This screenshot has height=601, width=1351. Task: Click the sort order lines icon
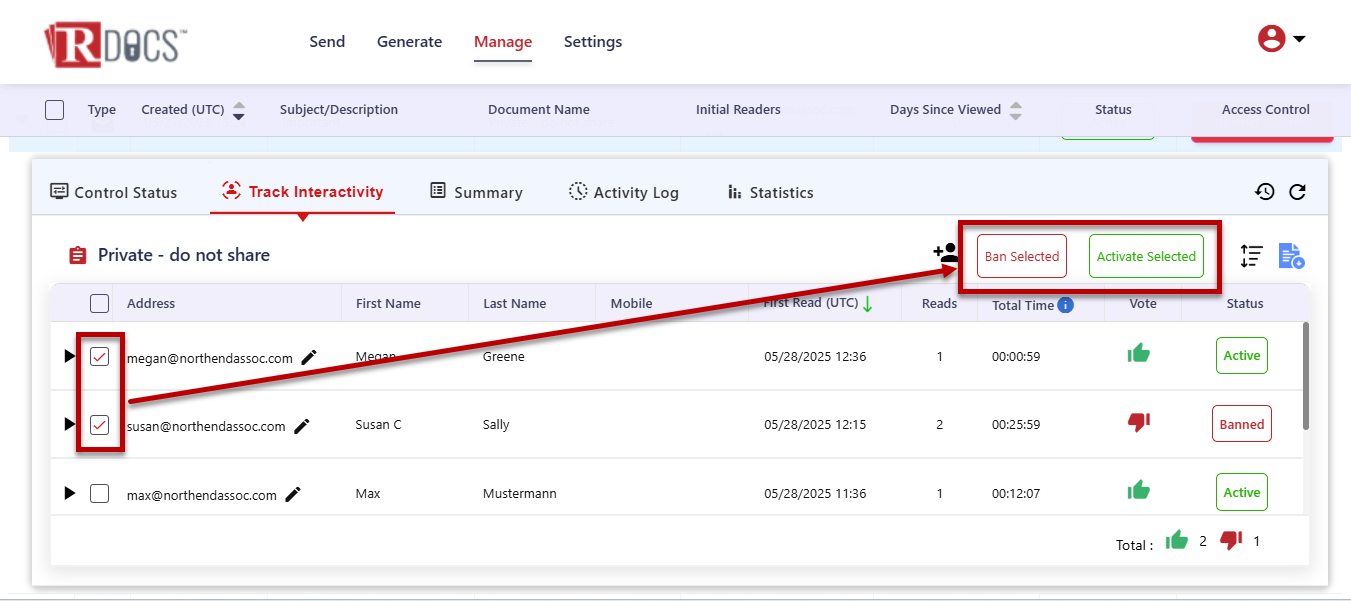pos(1251,256)
